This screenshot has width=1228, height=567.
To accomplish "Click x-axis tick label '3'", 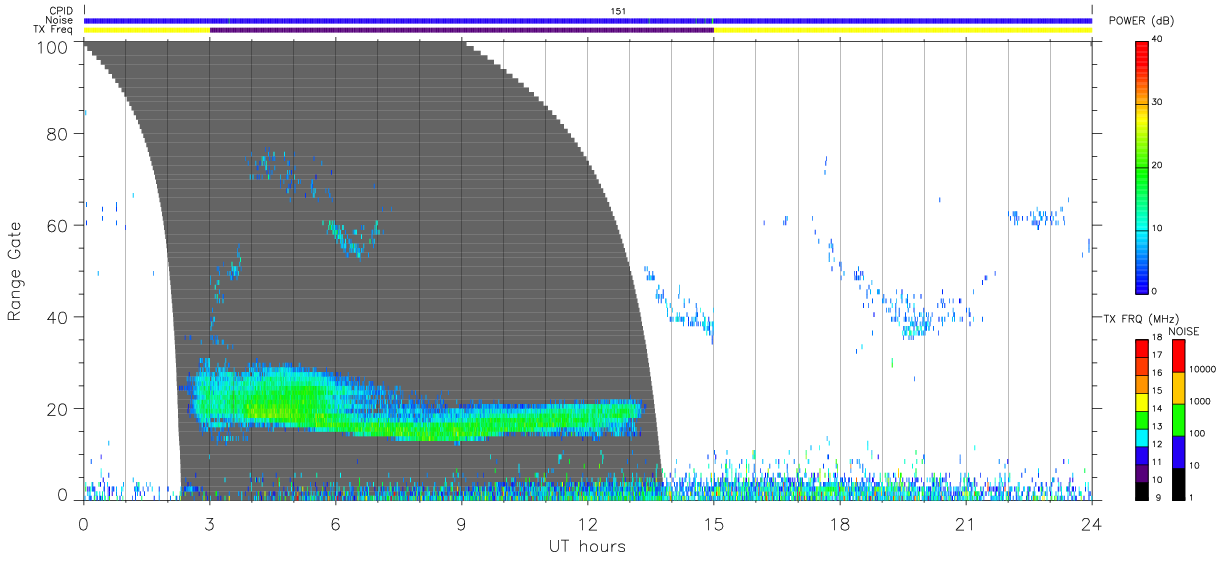I will 209,523.
